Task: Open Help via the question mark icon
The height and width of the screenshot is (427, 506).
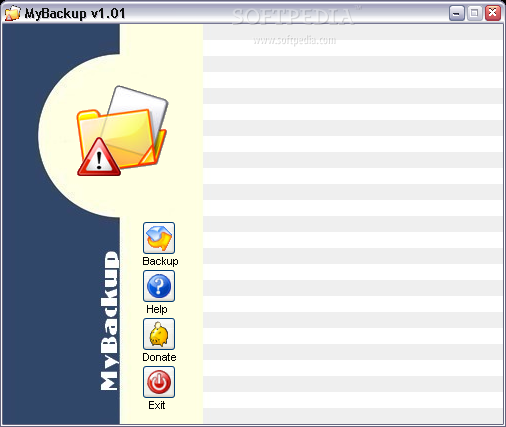Action: coord(159,286)
